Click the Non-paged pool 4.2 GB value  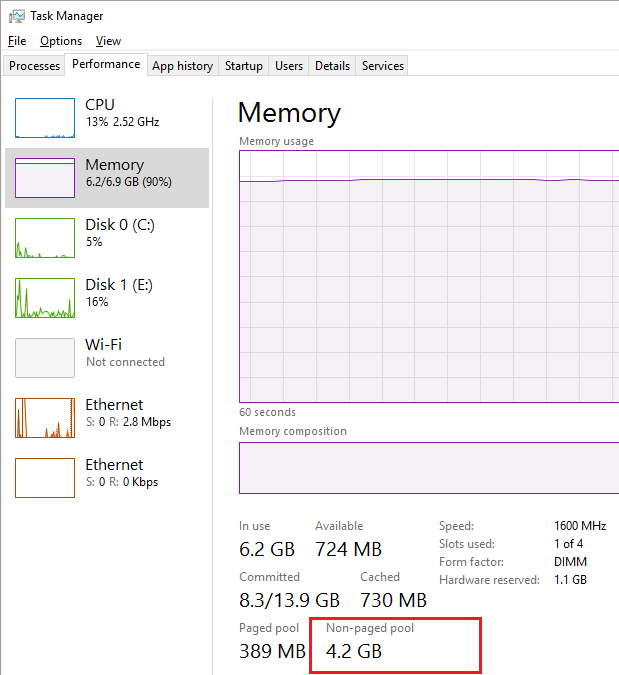tap(354, 653)
